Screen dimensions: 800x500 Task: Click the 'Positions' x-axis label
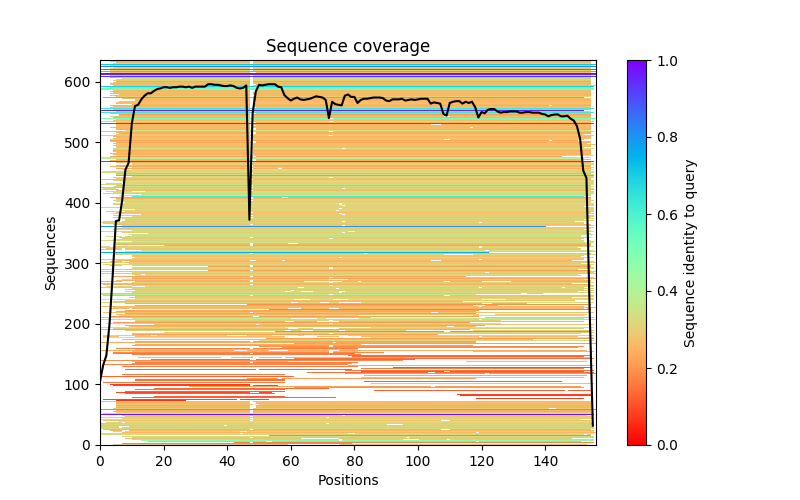(x=347, y=480)
